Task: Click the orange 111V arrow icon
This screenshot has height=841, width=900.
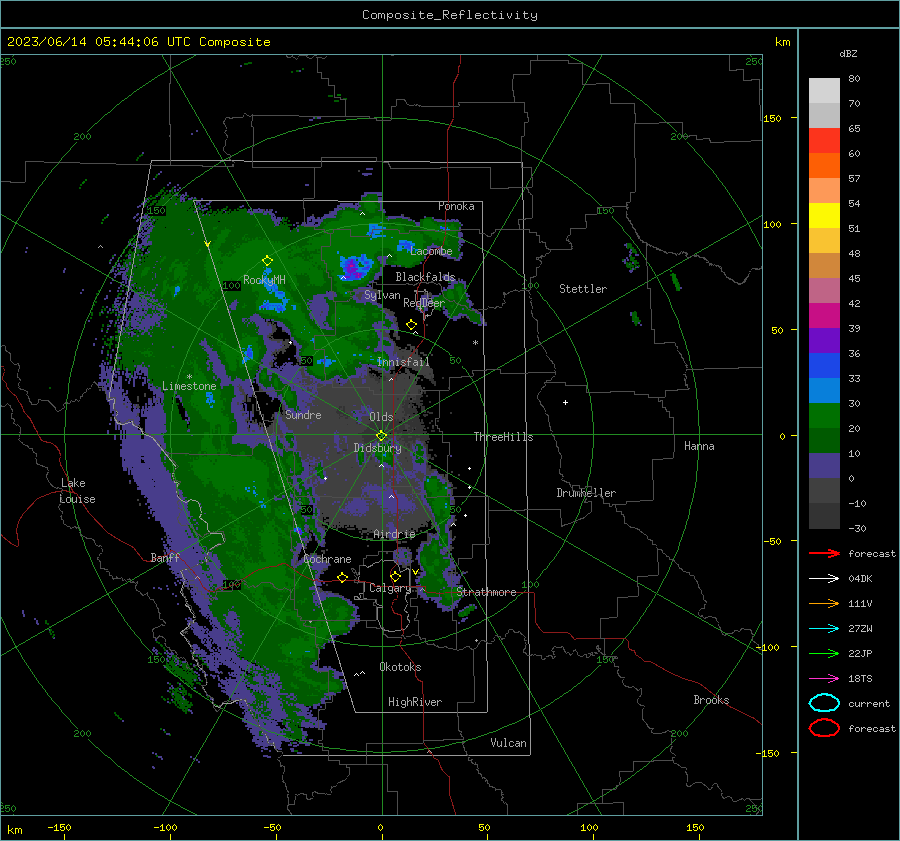Action: pyautogui.click(x=824, y=603)
